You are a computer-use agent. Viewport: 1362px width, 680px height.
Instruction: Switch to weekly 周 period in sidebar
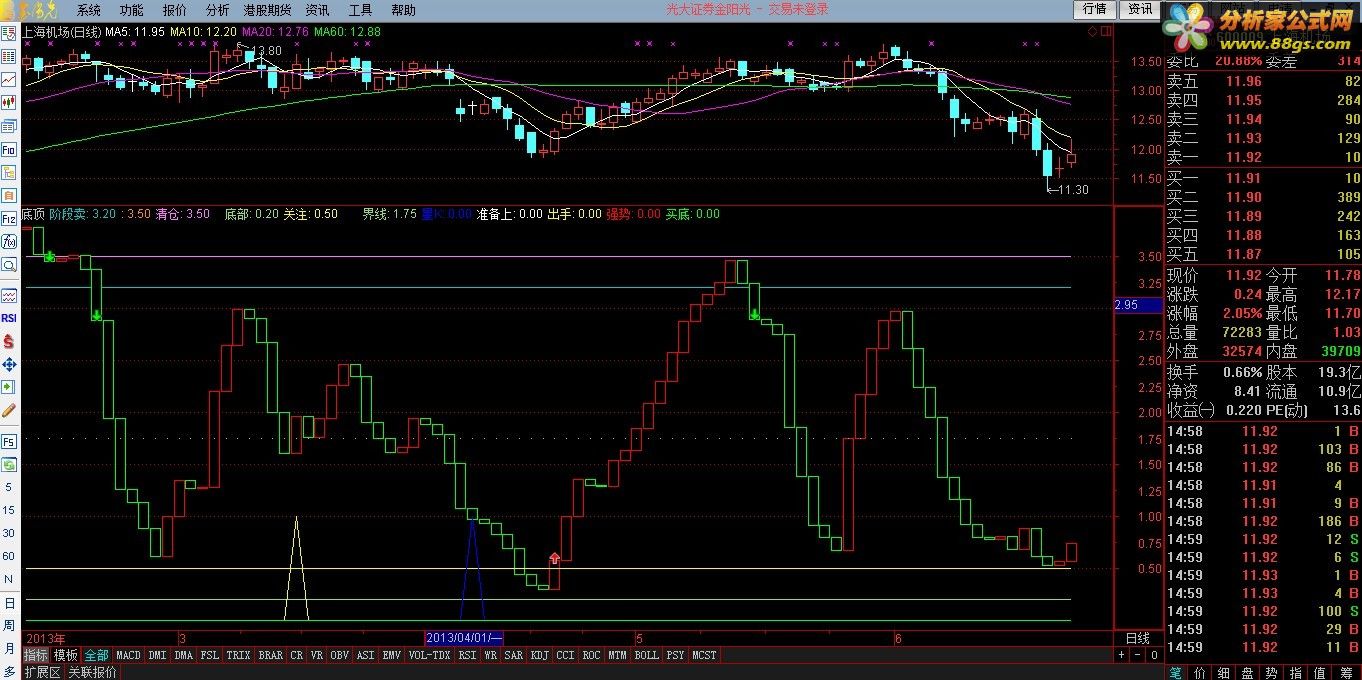(9, 627)
